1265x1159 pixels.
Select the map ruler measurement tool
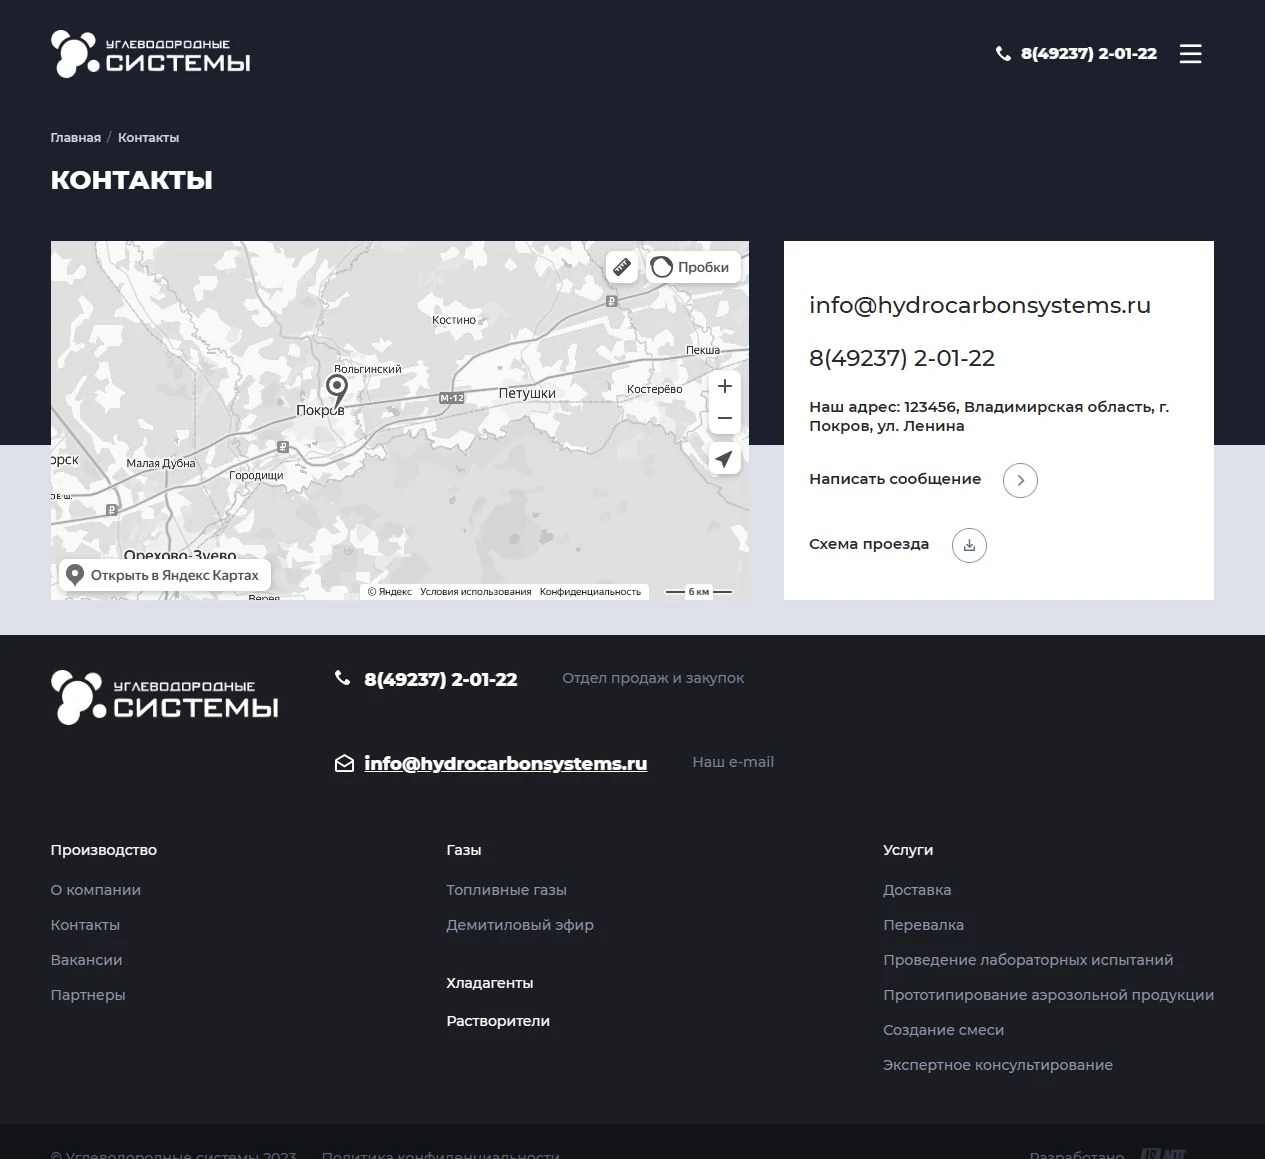click(x=622, y=267)
